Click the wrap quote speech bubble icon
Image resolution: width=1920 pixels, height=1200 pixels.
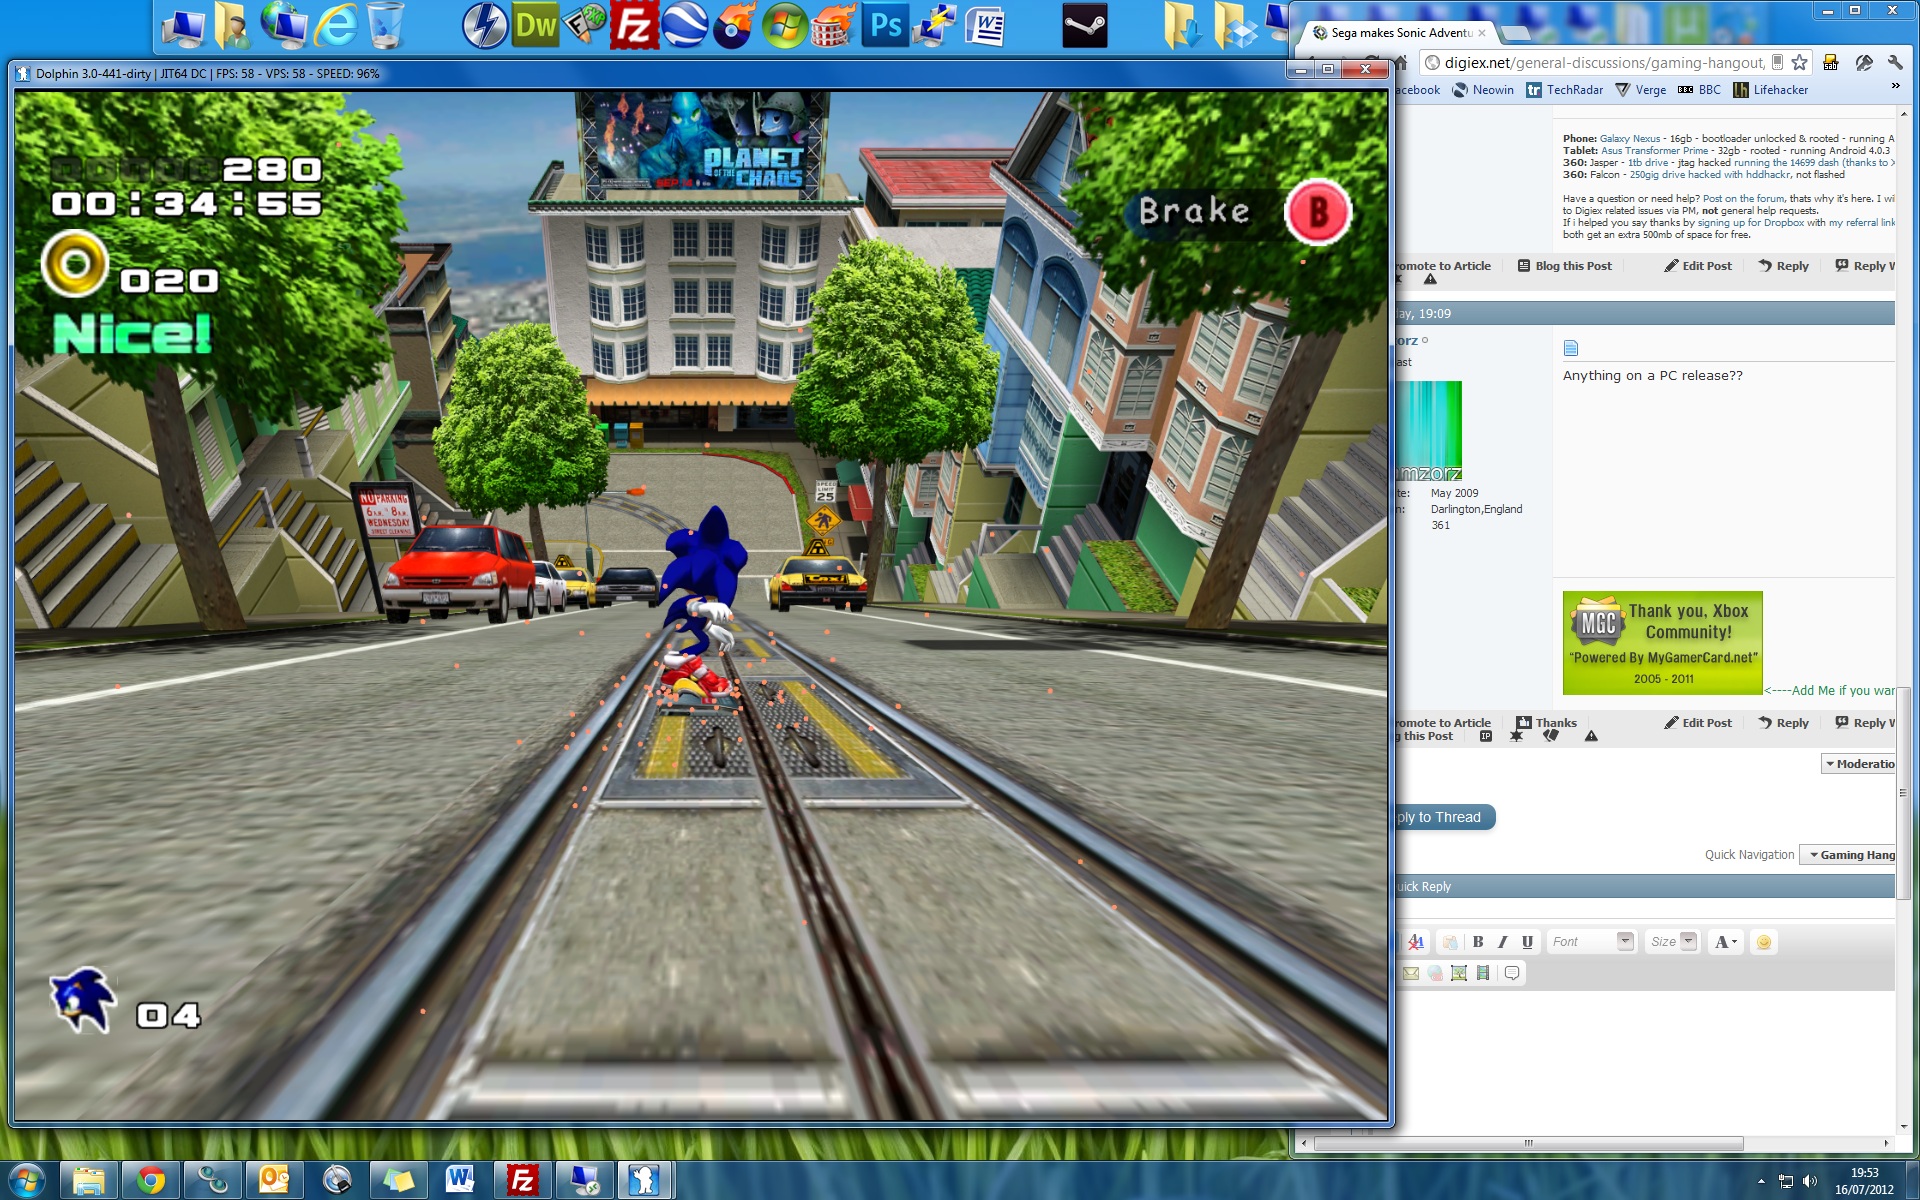[1512, 973]
